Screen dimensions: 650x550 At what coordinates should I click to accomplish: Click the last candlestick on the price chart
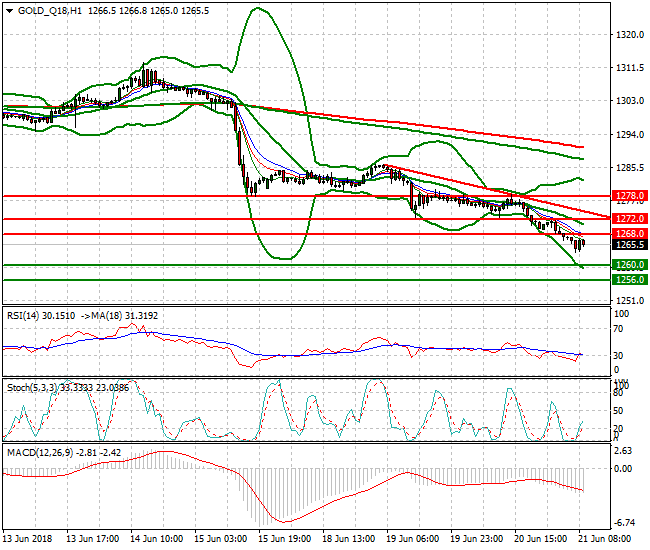tap(582, 243)
